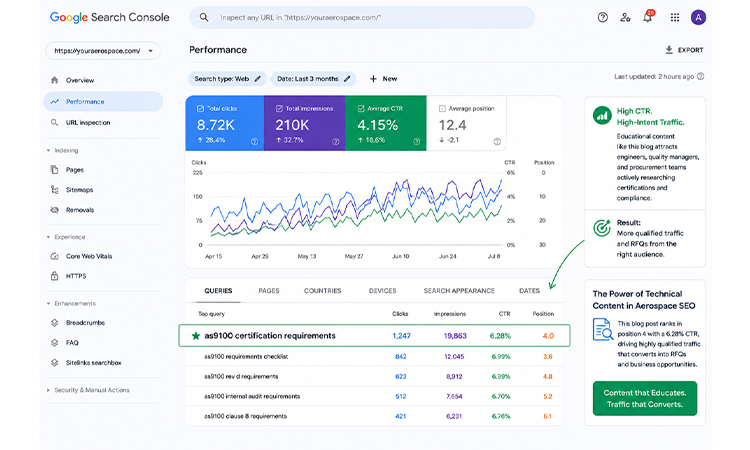Uncheck the Total clicks checkbox
Viewport: 750px width, 450px height.
point(200,109)
